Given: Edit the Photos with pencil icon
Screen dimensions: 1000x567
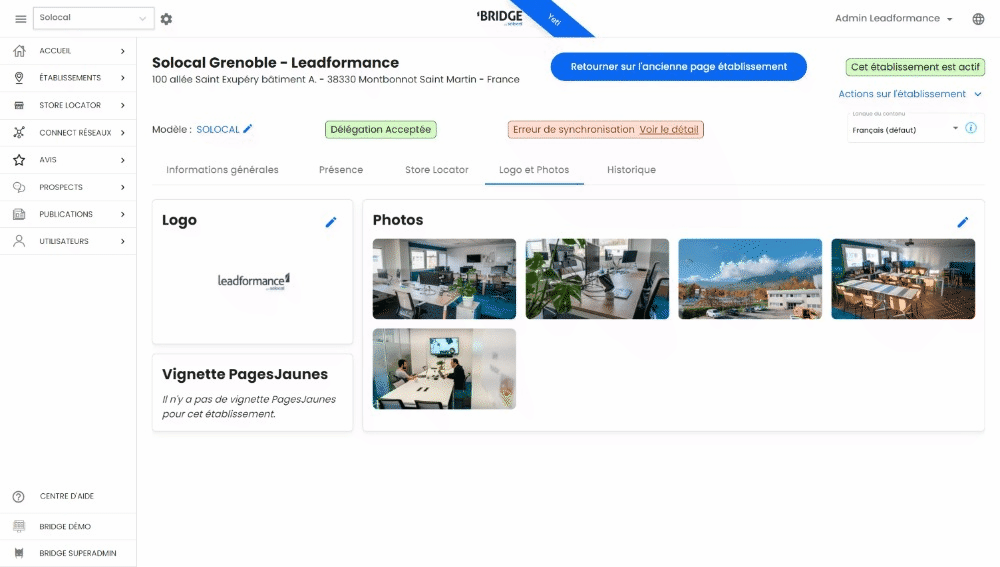Looking at the screenshot, I should click(963, 222).
